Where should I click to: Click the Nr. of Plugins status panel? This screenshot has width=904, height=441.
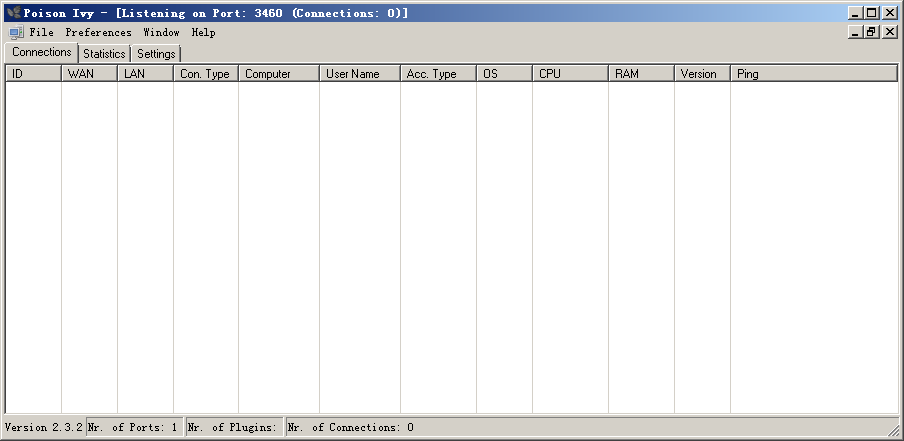235,427
